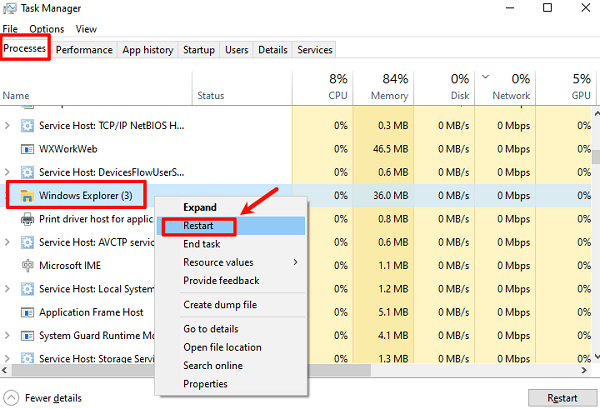600x409 pixels.
Task: Sort by Disk column header
Action: [444, 88]
